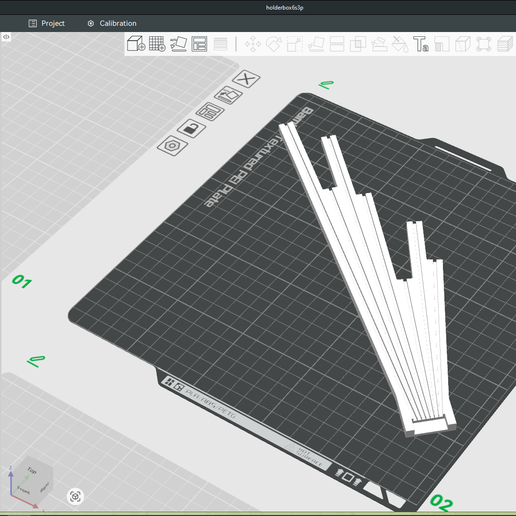Click the Front face of the view cube

tap(24, 490)
